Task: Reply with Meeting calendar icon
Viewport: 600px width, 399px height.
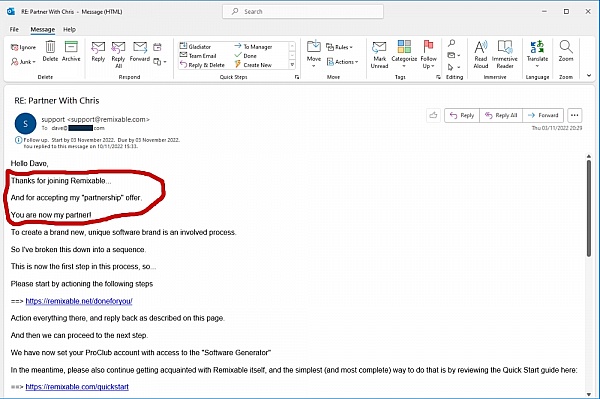Action: tap(157, 47)
